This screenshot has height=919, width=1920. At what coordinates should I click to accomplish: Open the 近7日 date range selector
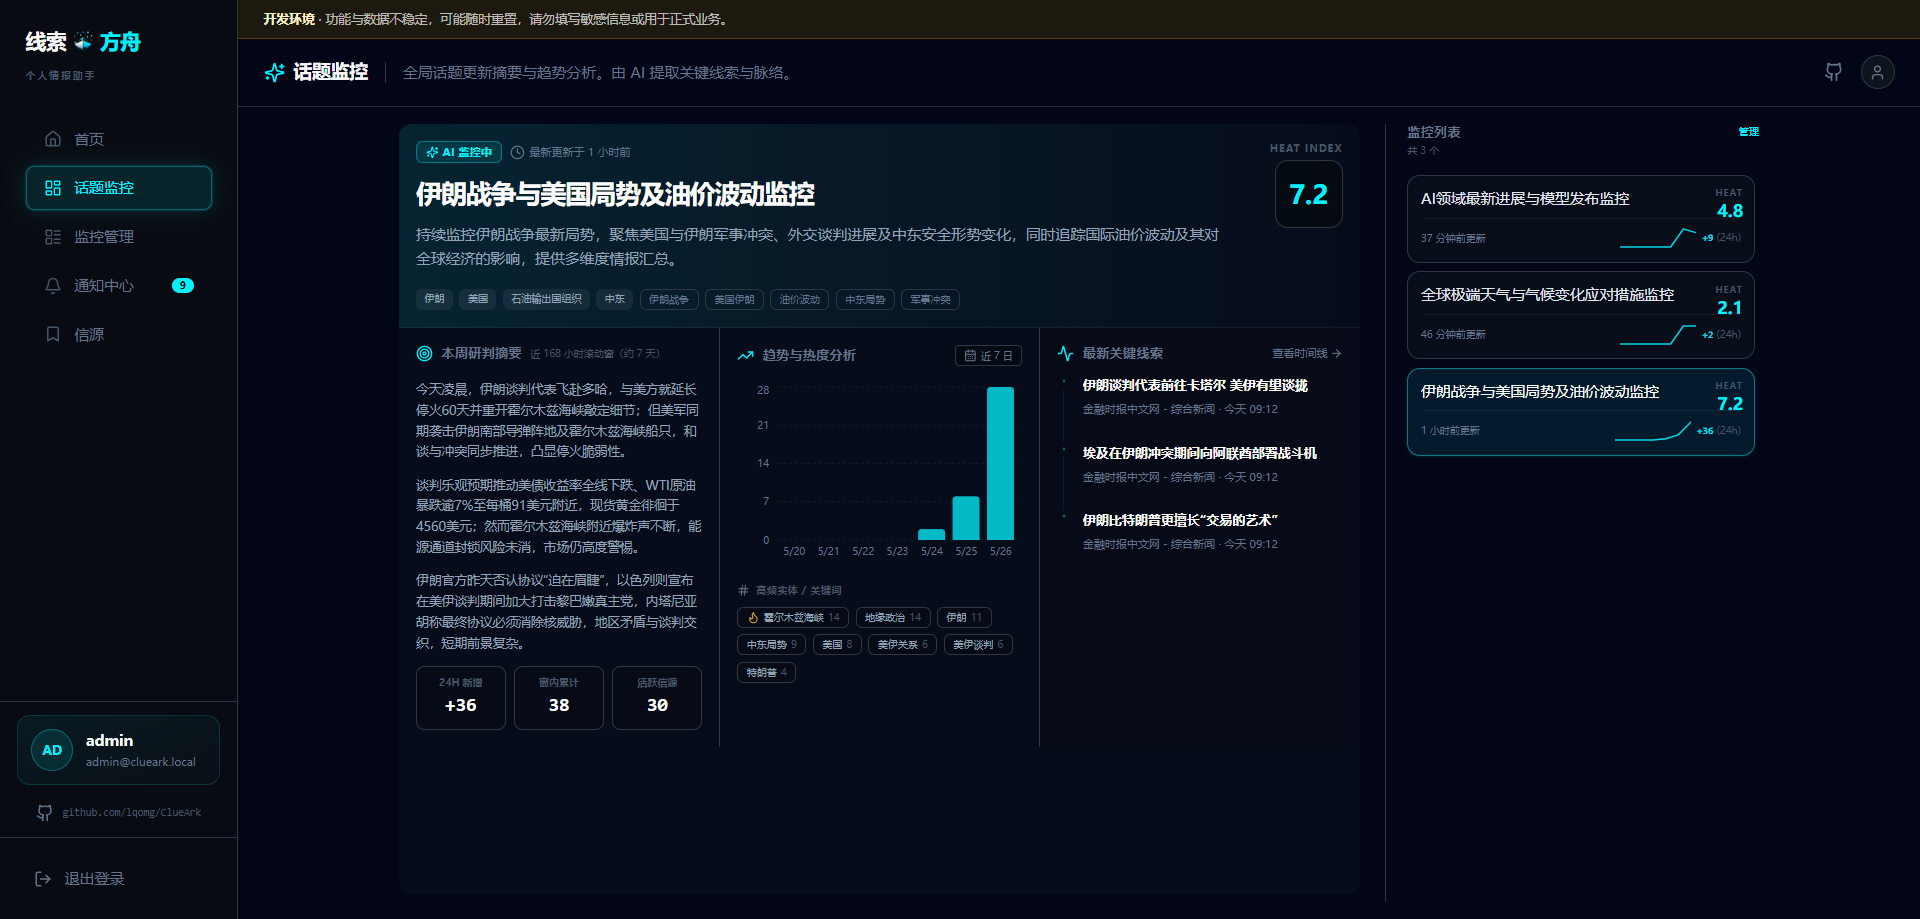988,356
